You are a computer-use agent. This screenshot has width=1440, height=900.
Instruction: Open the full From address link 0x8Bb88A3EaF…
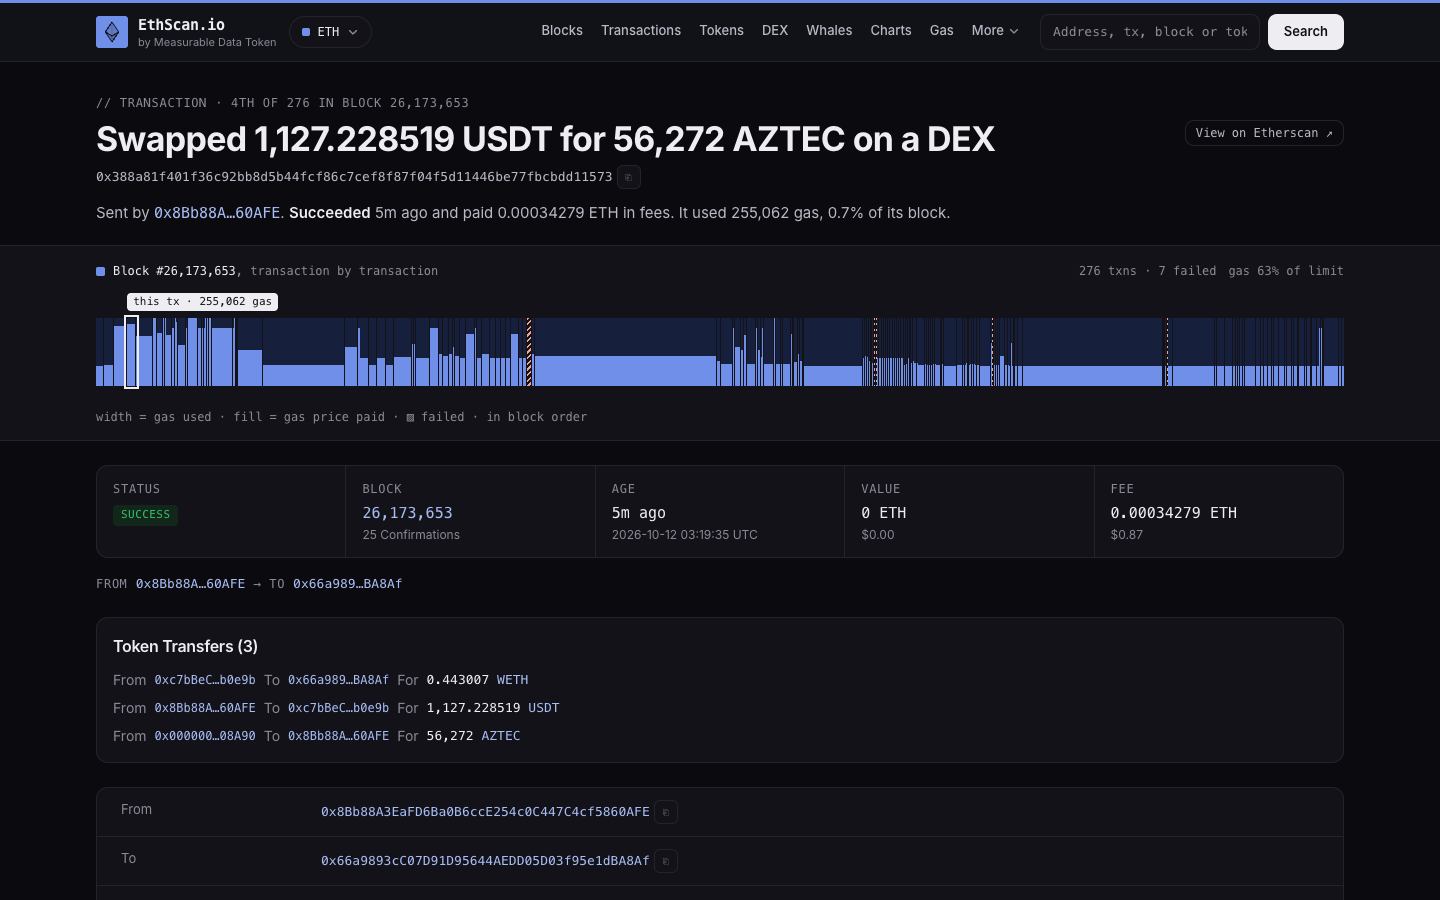[485, 812]
